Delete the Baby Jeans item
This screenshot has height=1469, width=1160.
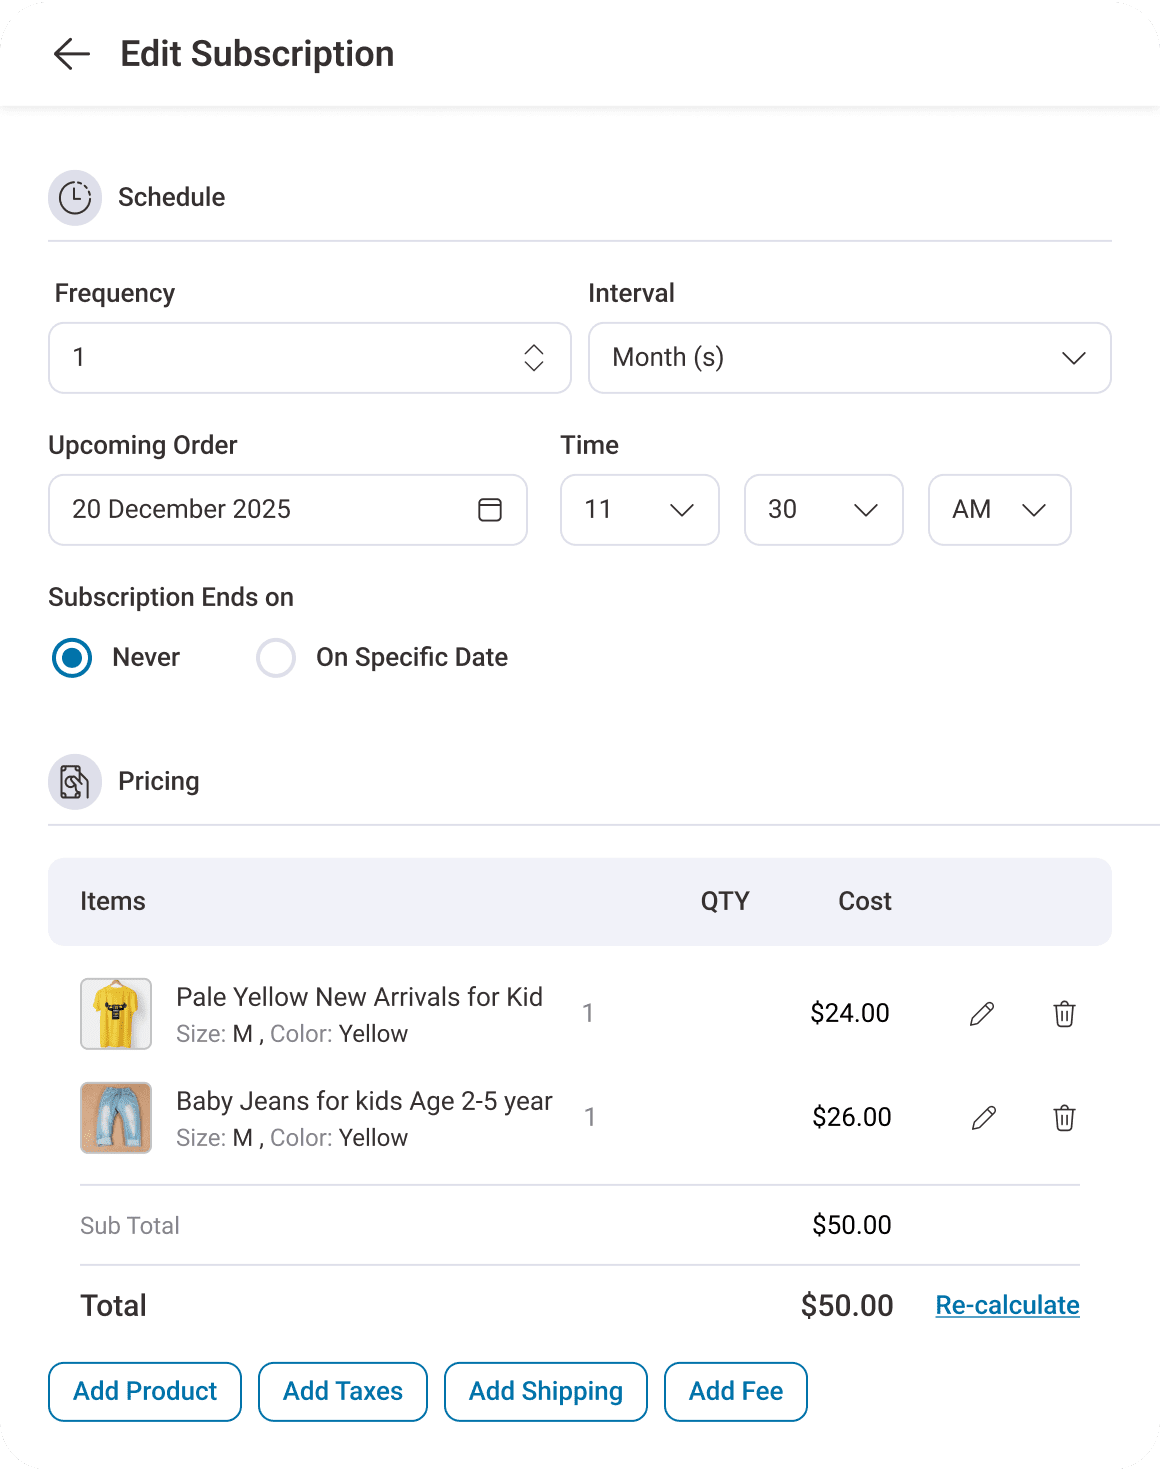coord(1063,1117)
